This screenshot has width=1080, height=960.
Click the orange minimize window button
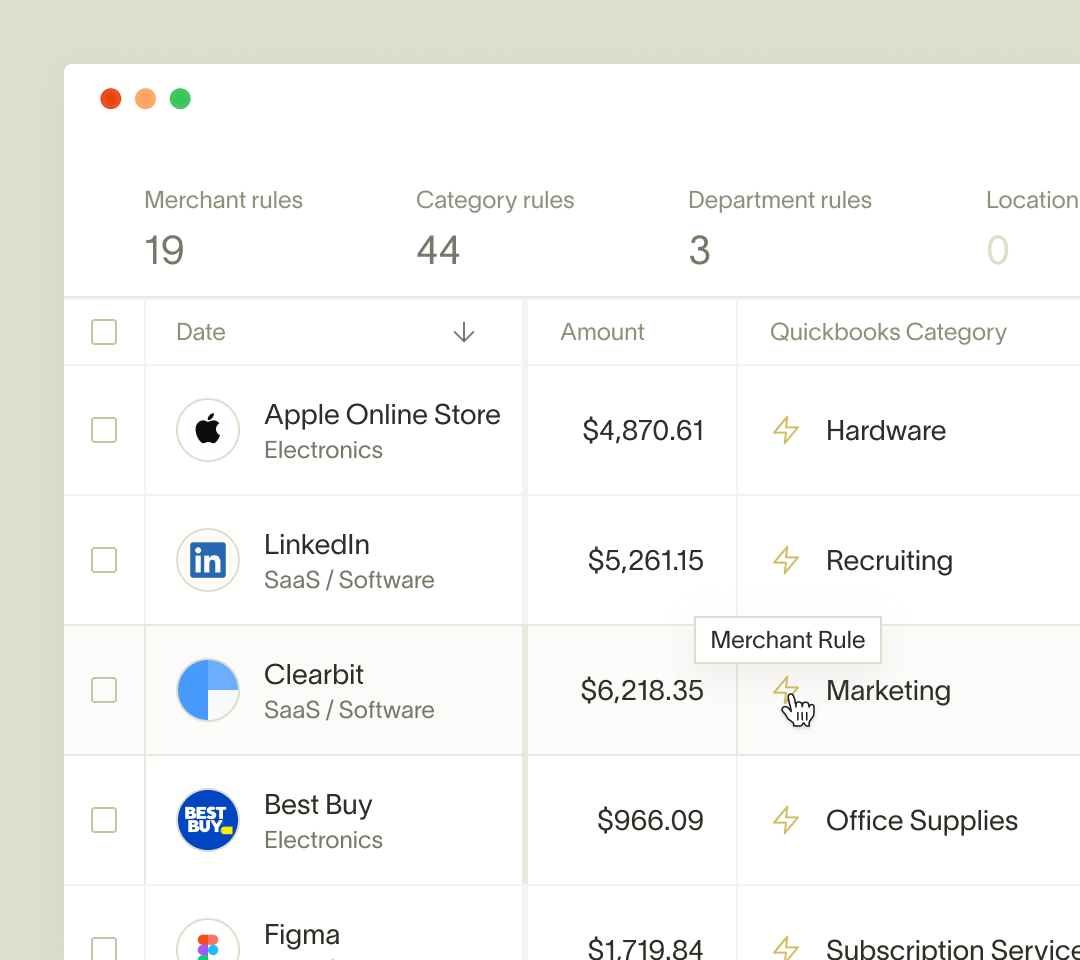point(145,98)
